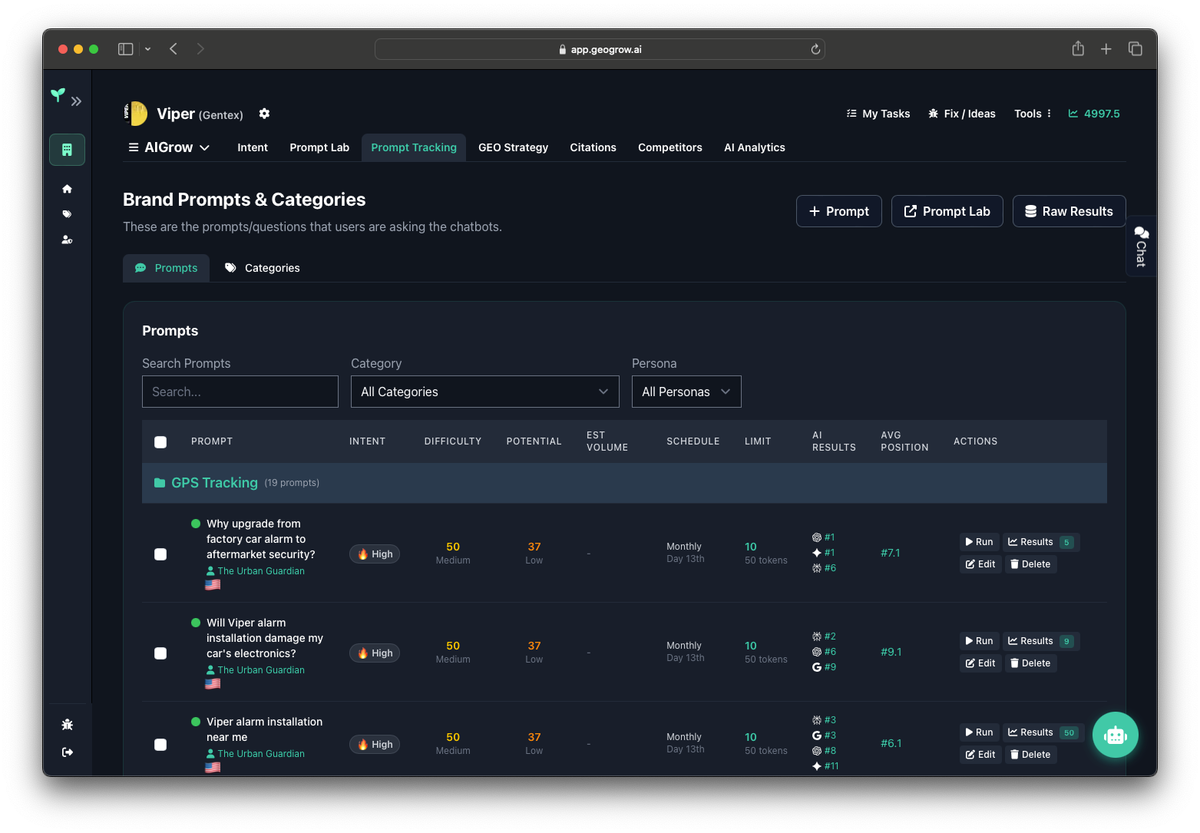Check the 'Viper alarm installation near me' row

pos(160,744)
